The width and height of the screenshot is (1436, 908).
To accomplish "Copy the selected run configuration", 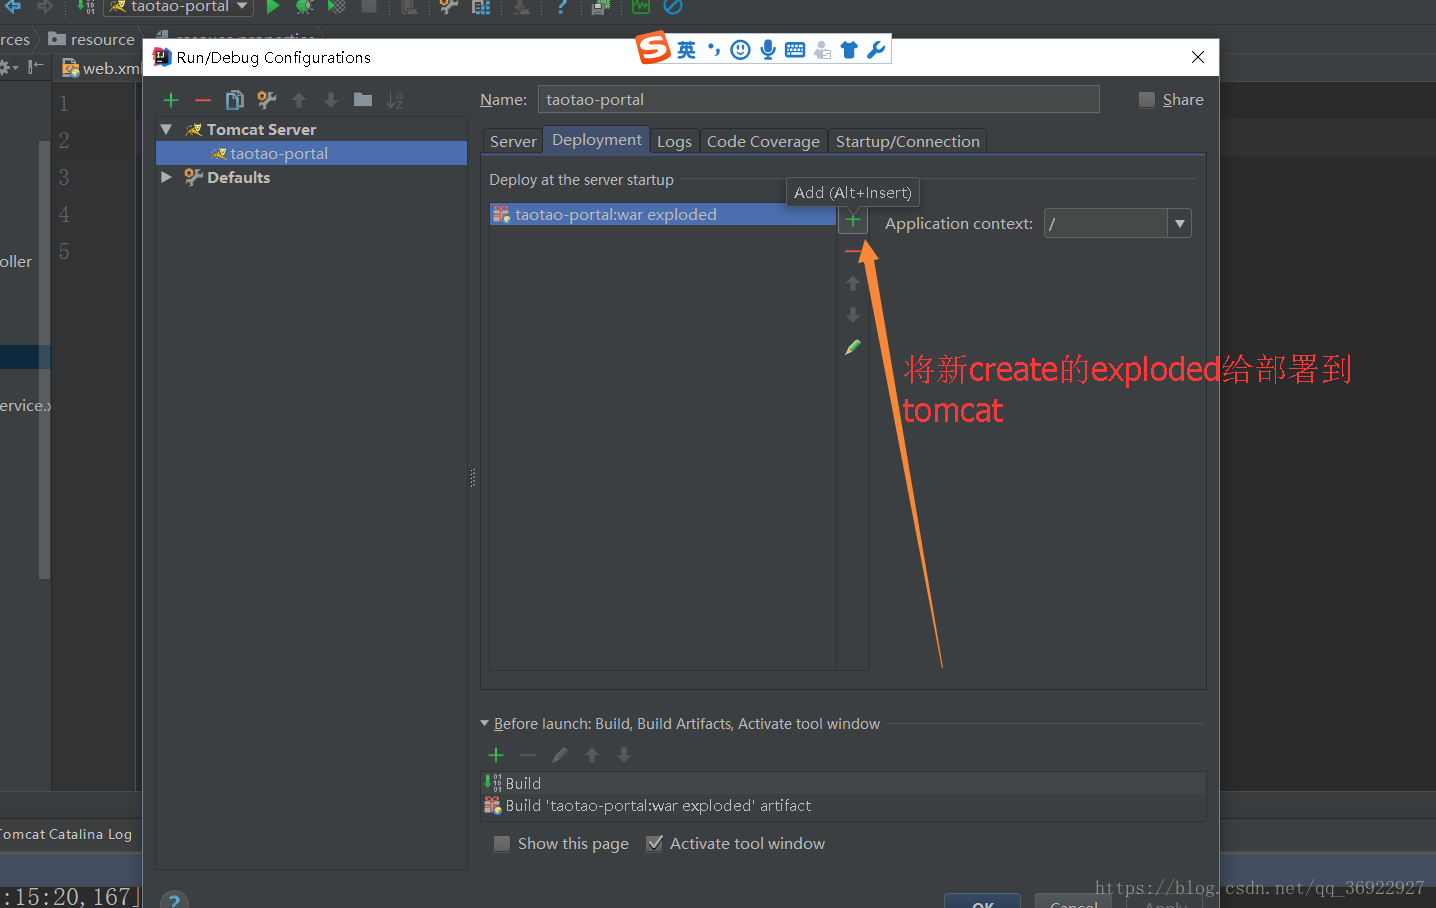I will pos(235,100).
